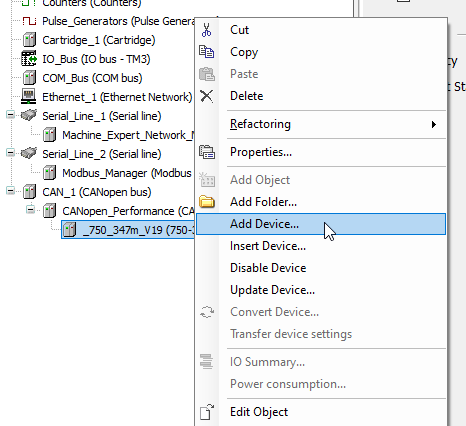Click the Delete X icon

pos(207,96)
